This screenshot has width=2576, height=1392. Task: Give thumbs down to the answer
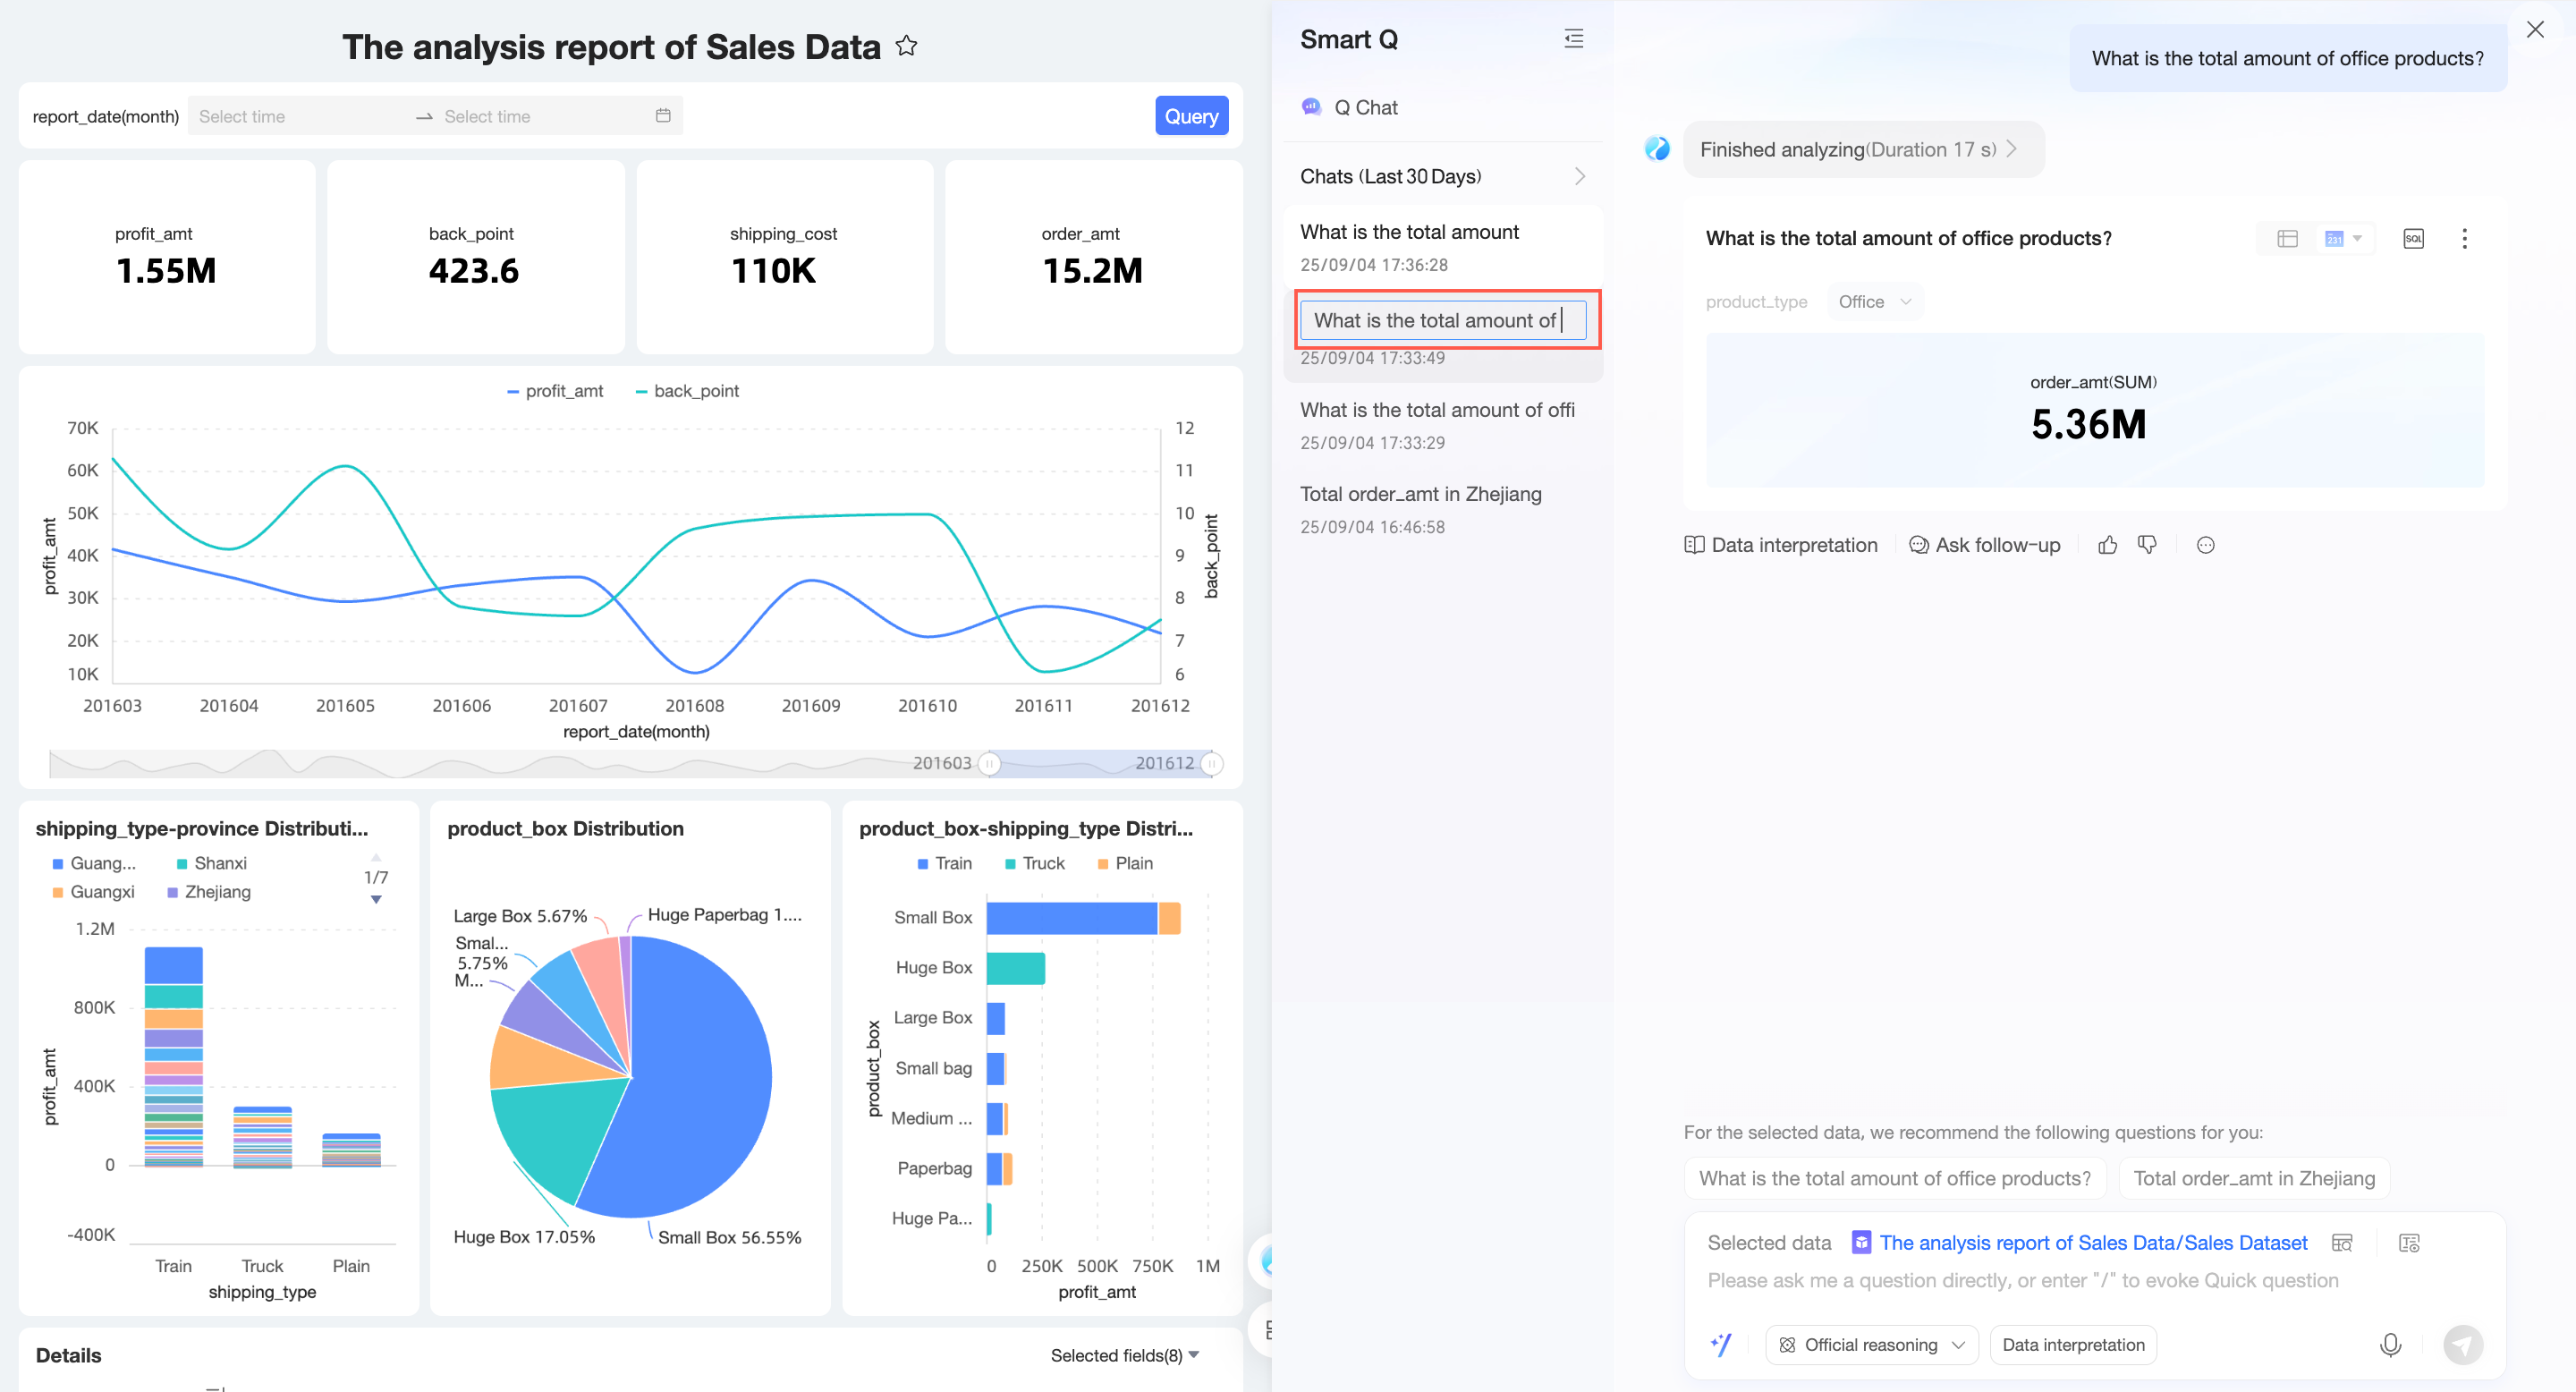click(2147, 545)
